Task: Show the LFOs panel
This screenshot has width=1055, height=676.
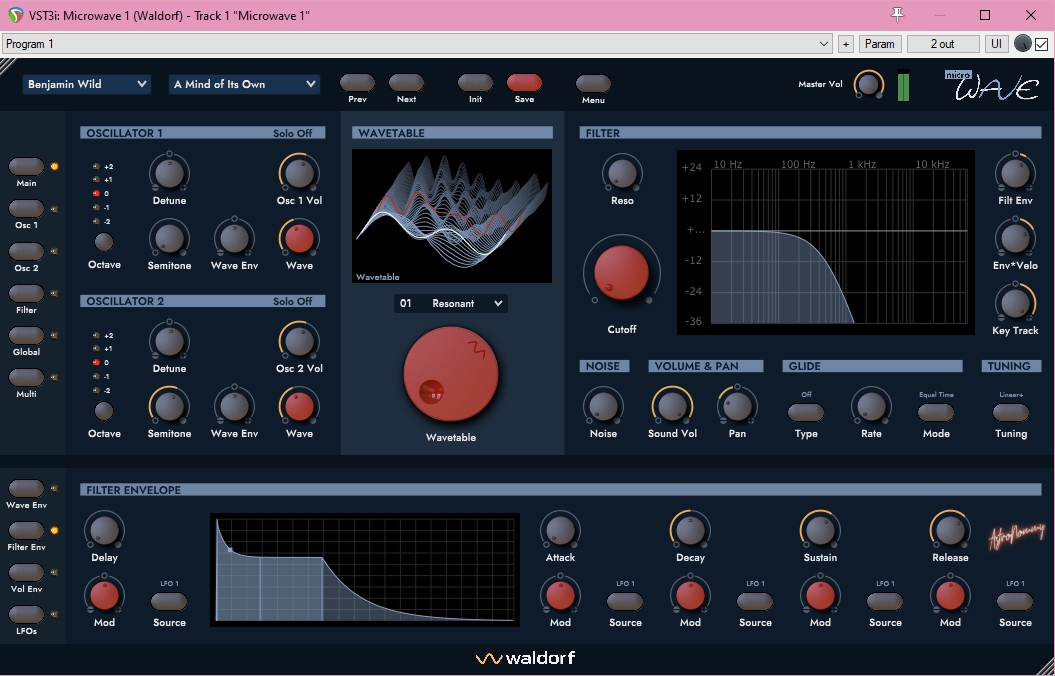Action: point(26,615)
